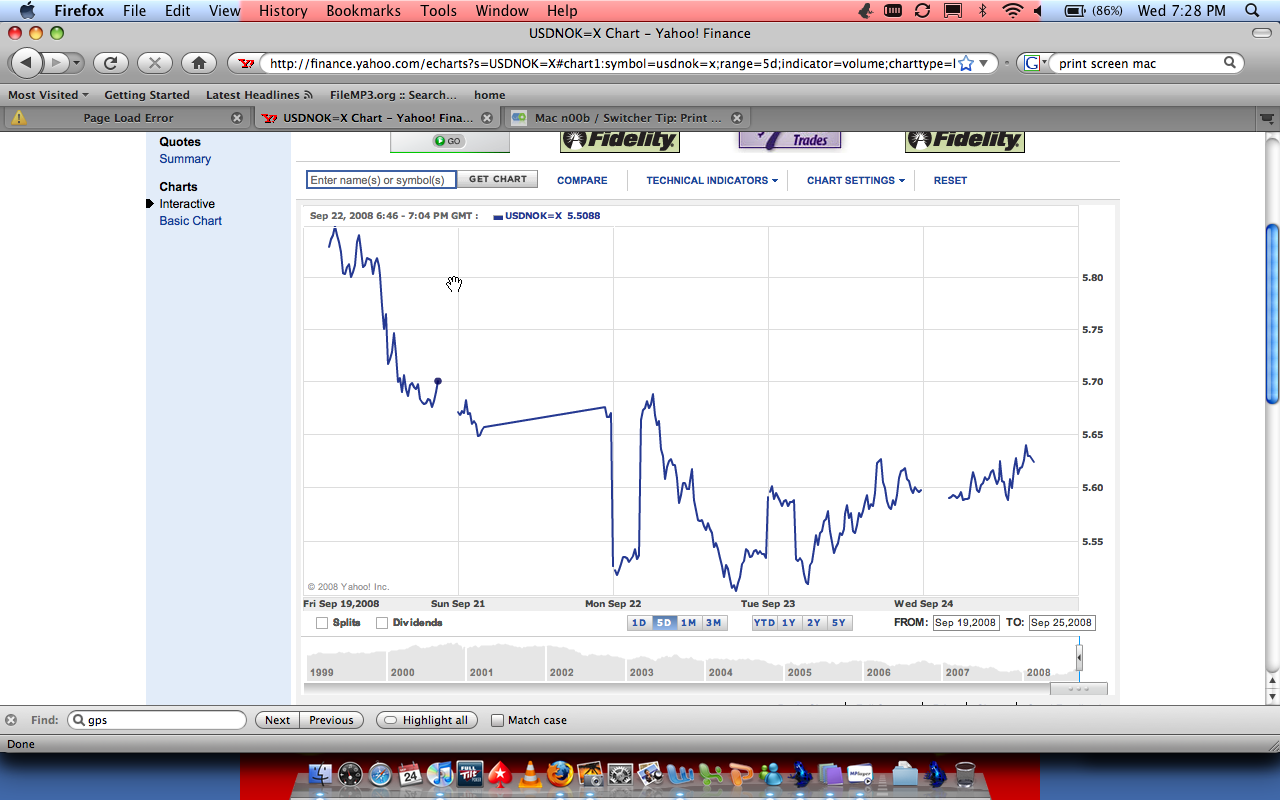Open VLC media player from the Dock
Screen dimensions: 1280x800
530,774
